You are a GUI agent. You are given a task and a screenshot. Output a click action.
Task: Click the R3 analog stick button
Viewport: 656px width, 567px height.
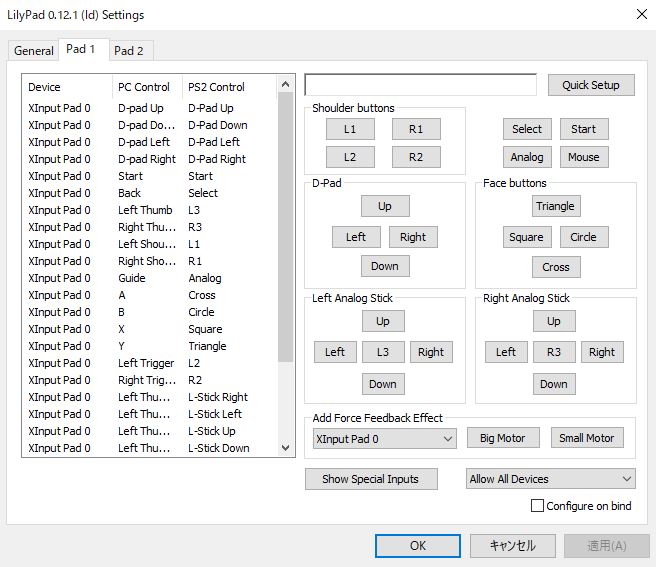(554, 352)
